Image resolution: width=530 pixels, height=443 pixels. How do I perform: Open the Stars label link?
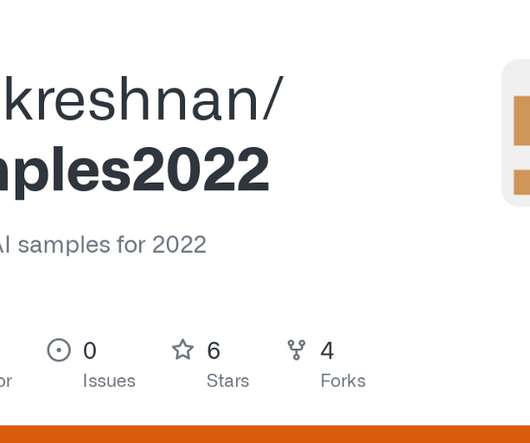228,381
